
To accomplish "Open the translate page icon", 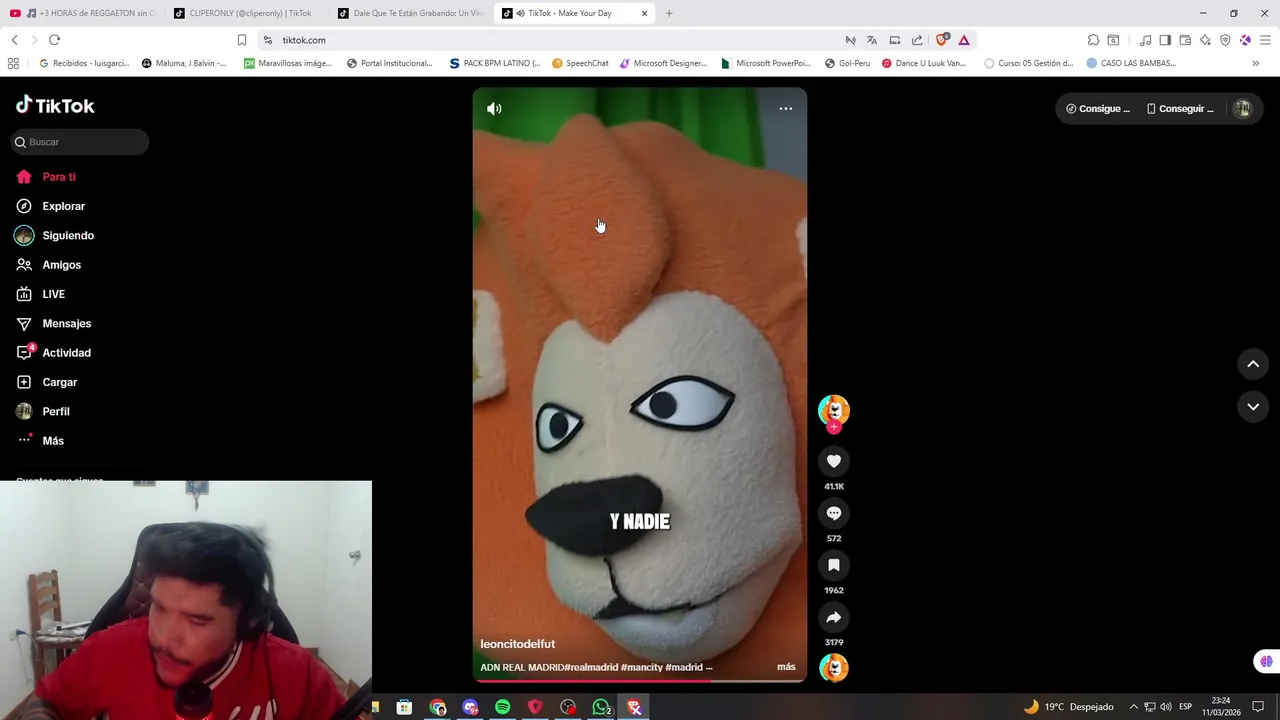I will pyautogui.click(x=872, y=40).
